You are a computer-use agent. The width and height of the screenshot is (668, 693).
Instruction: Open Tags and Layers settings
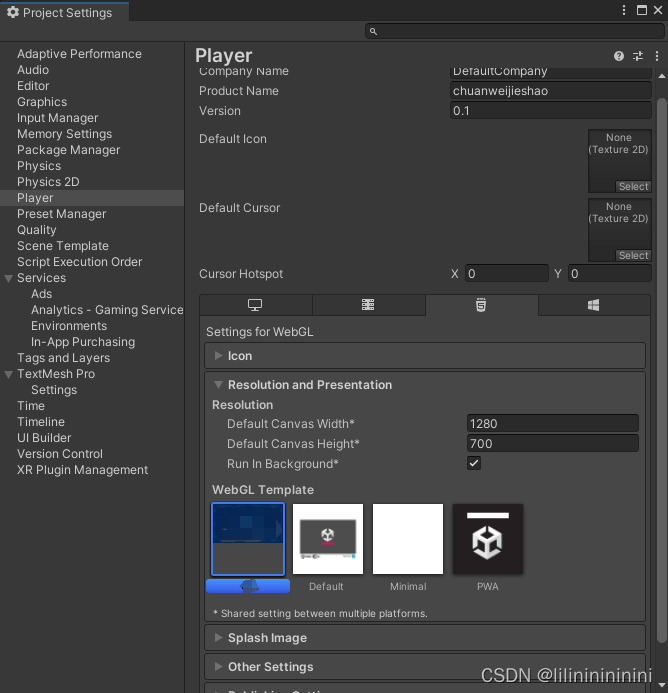pos(63,358)
